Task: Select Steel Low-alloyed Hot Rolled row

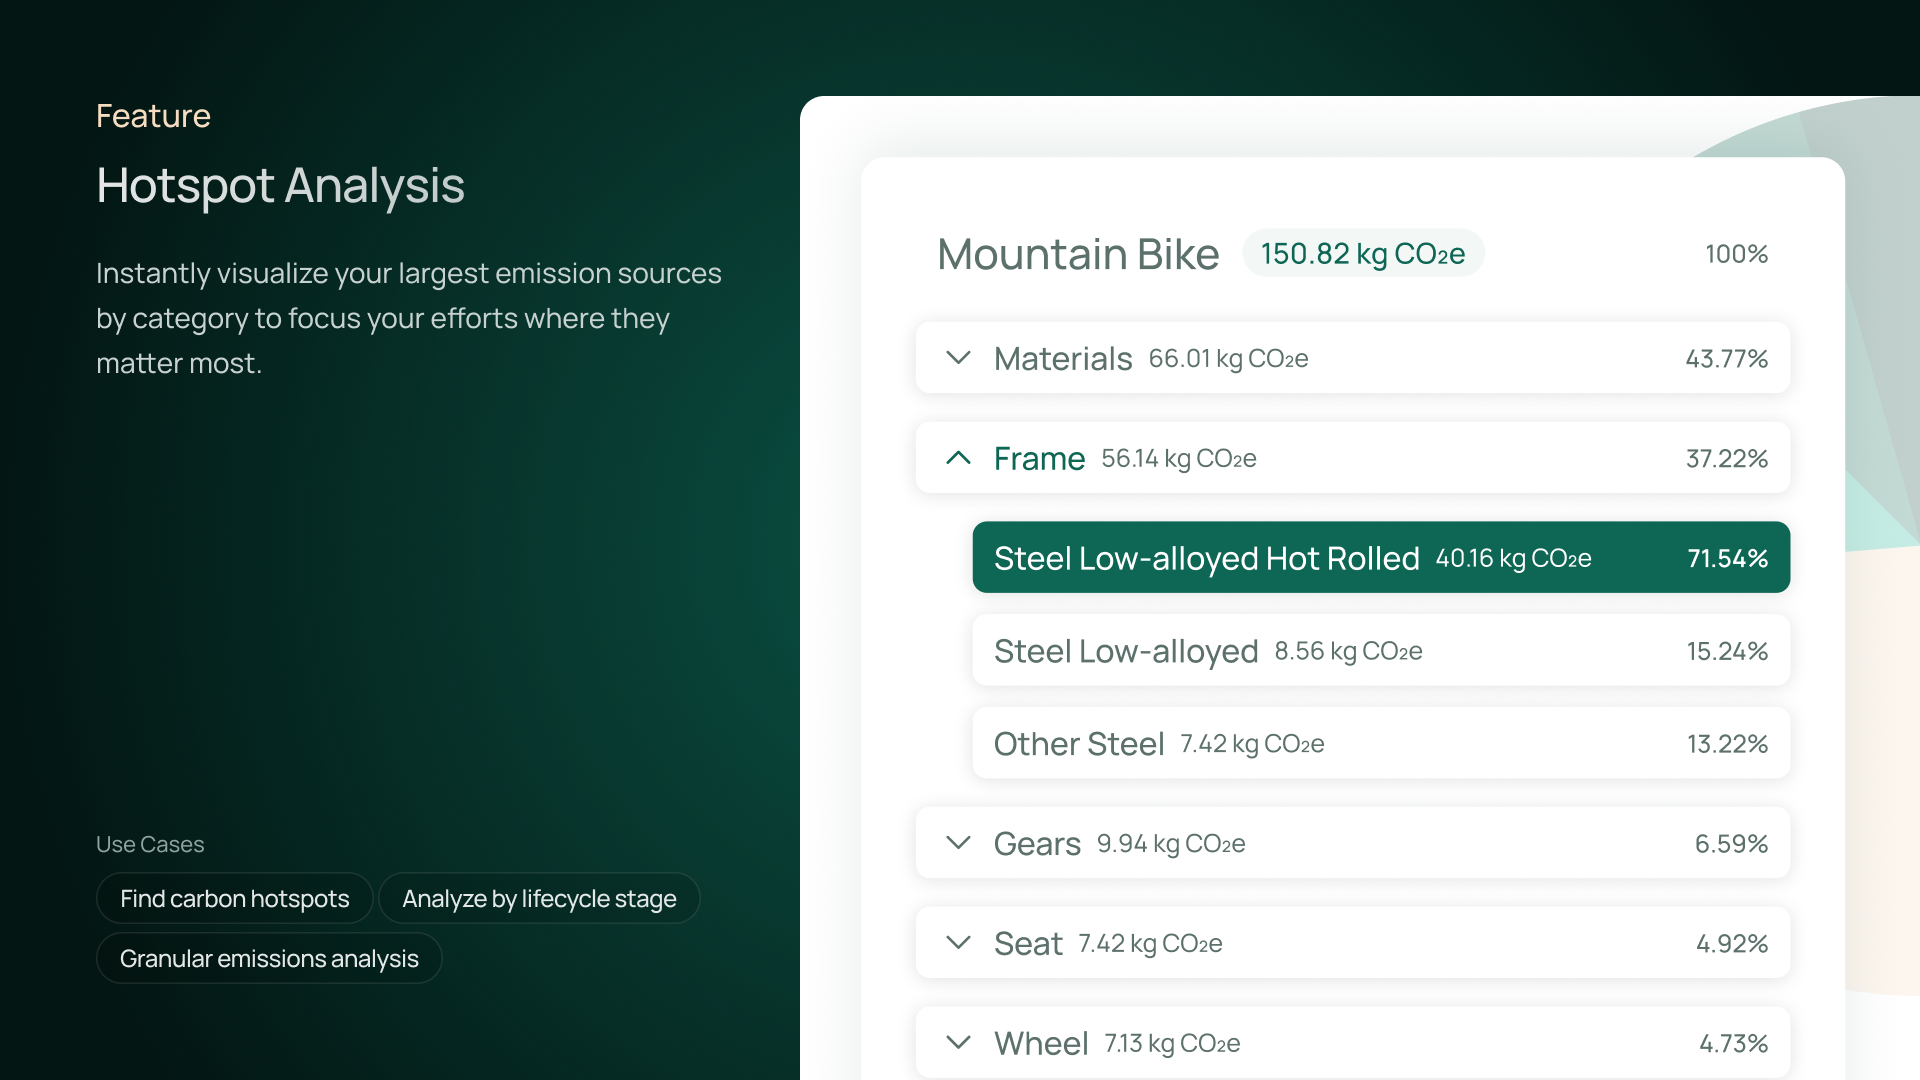Action: tap(1380, 557)
